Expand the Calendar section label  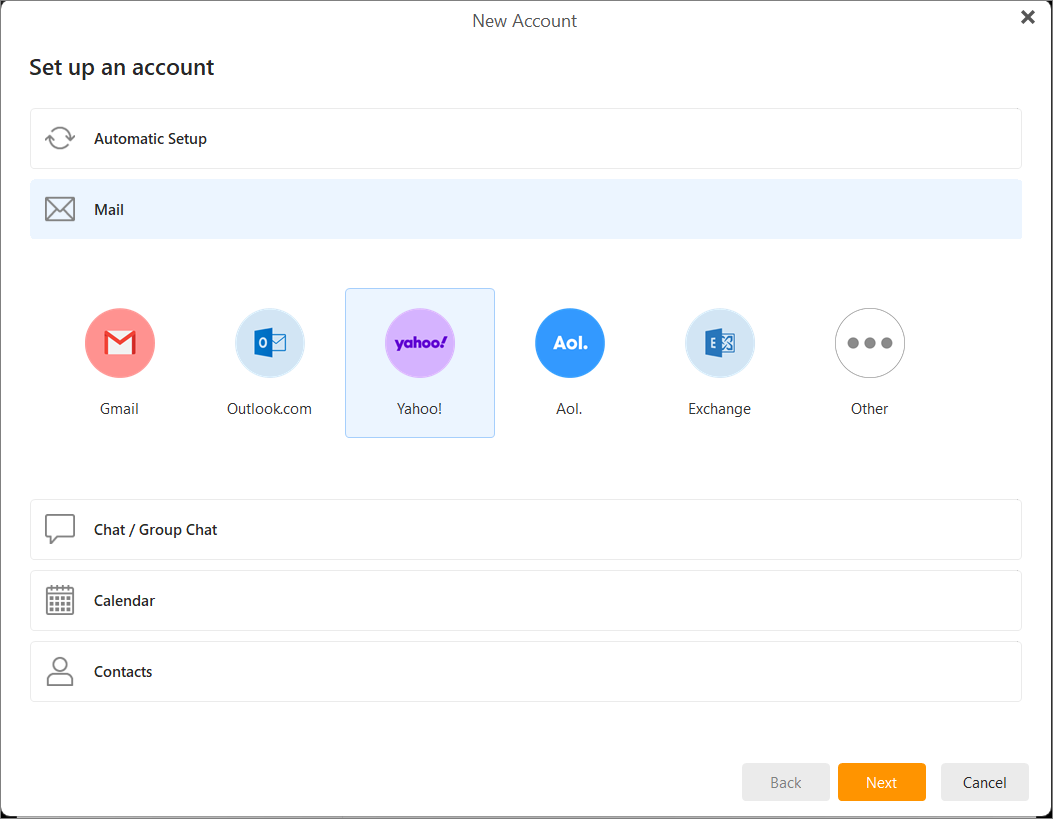pyautogui.click(x=124, y=601)
